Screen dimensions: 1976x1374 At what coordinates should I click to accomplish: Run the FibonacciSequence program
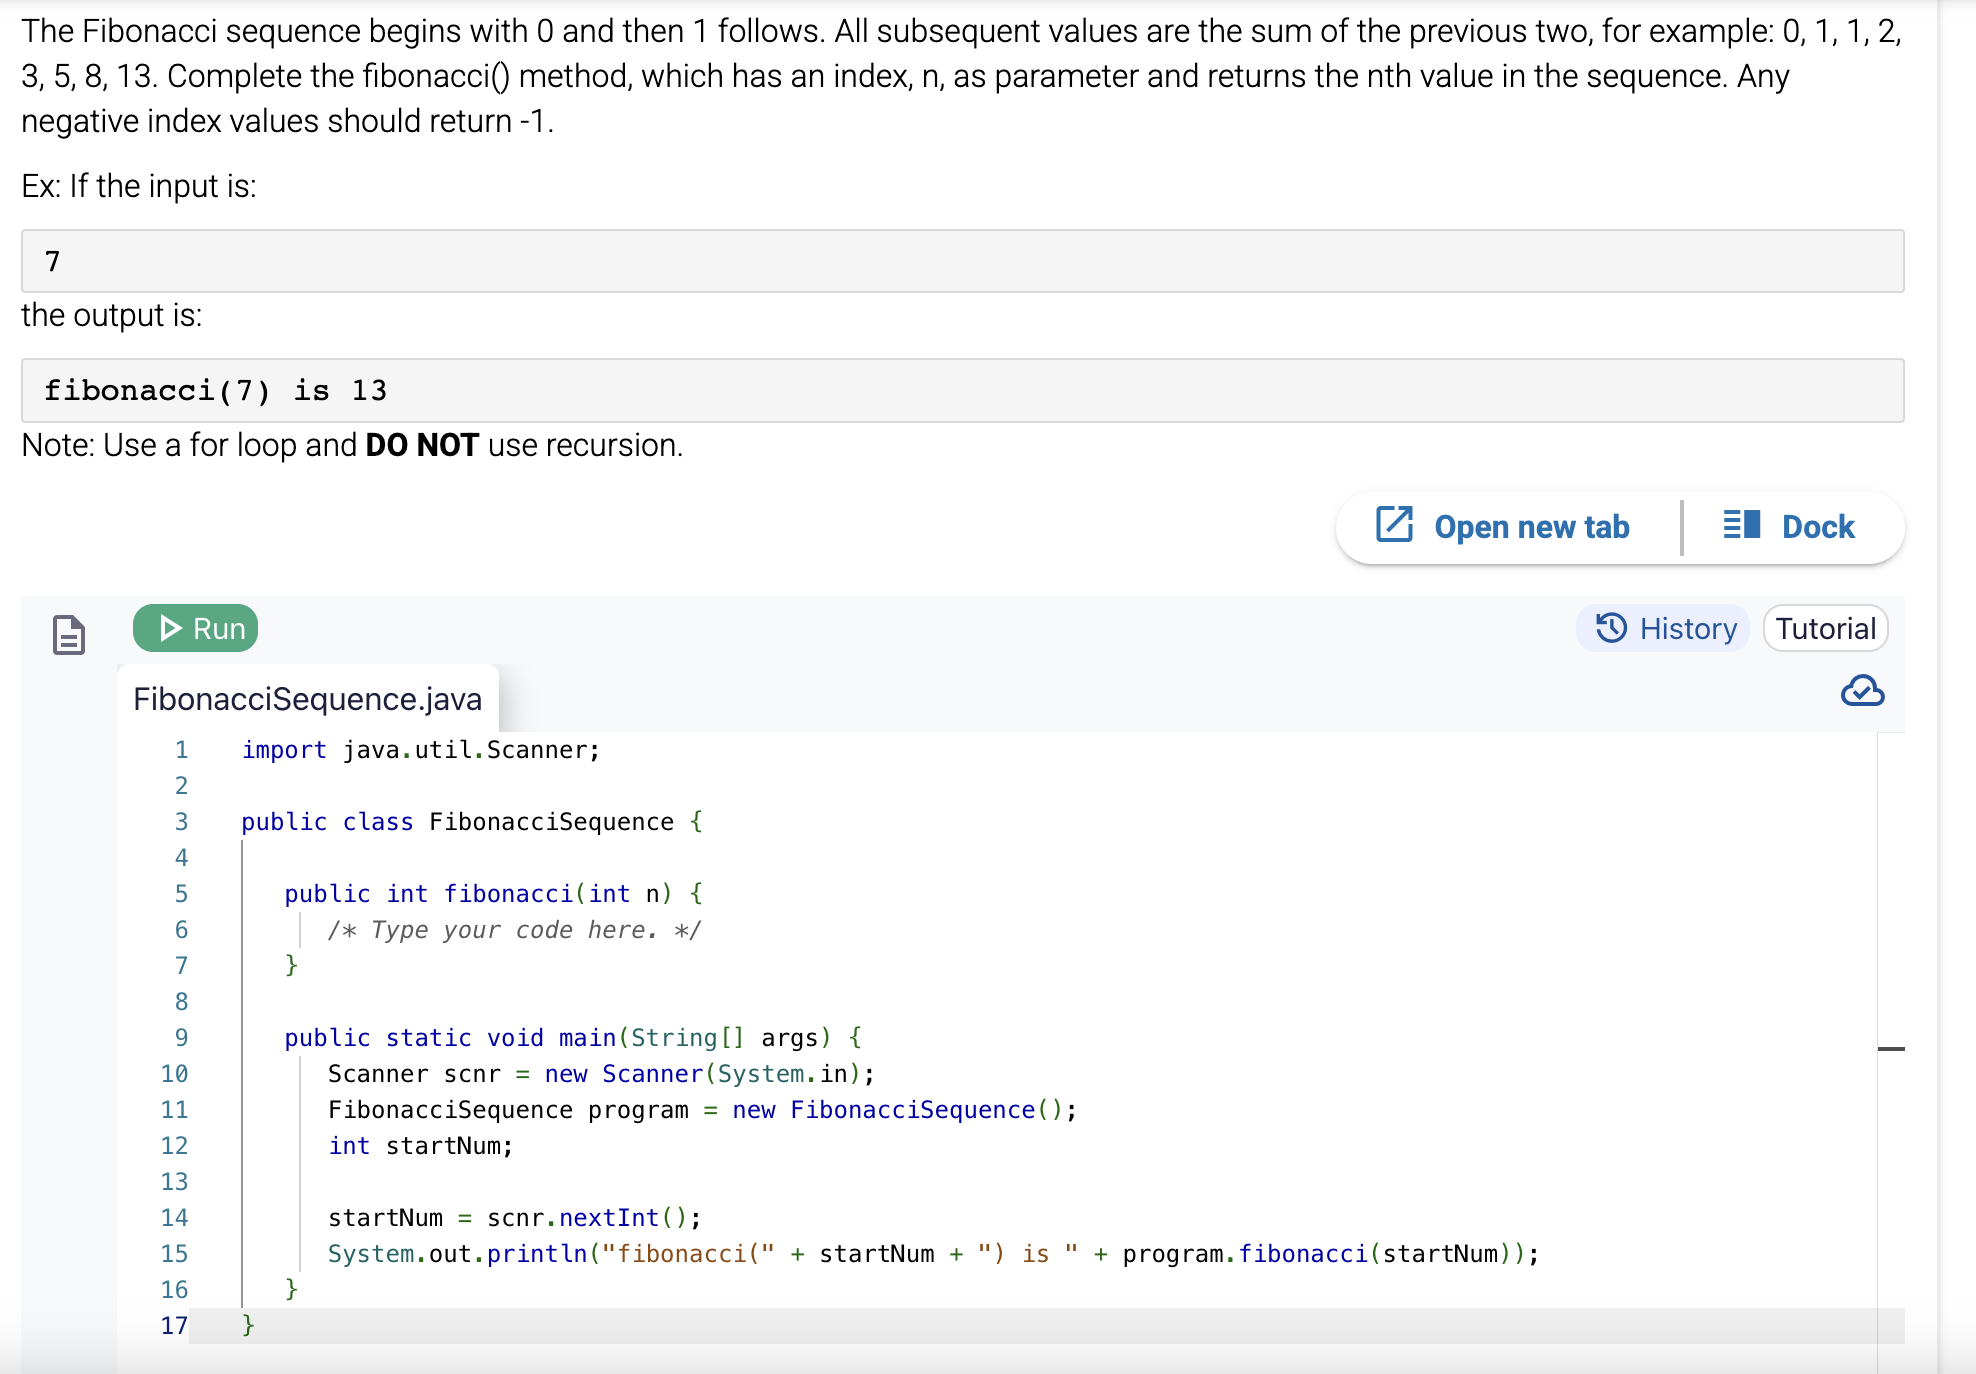pos(195,628)
